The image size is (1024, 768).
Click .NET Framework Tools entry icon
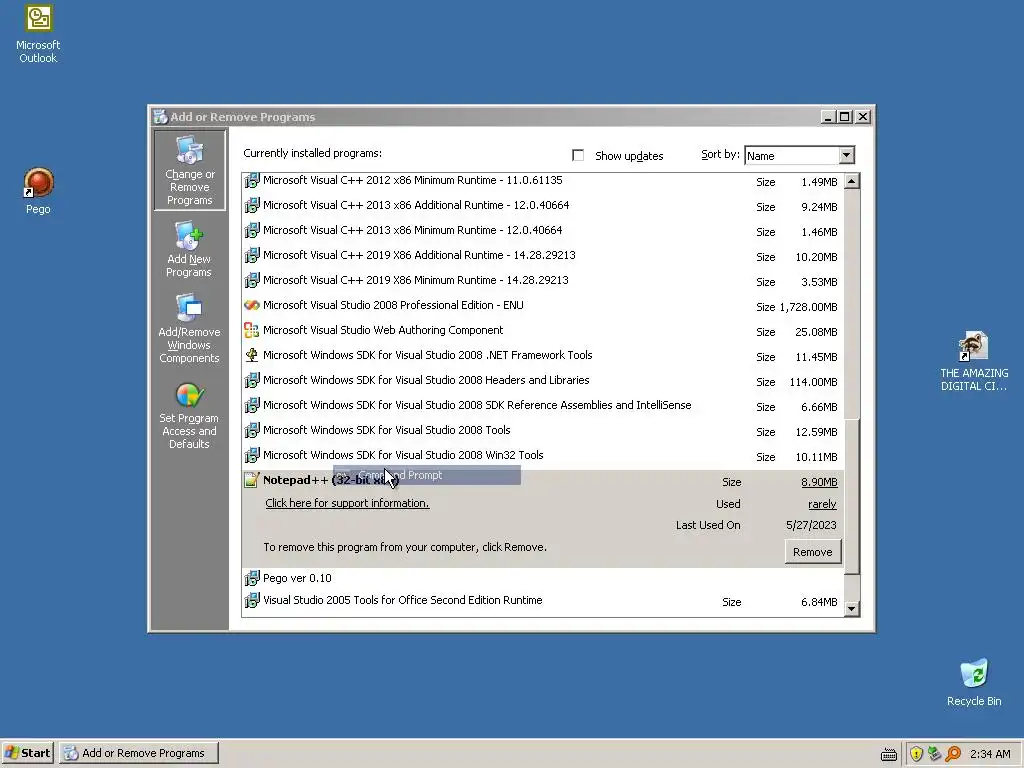251,355
